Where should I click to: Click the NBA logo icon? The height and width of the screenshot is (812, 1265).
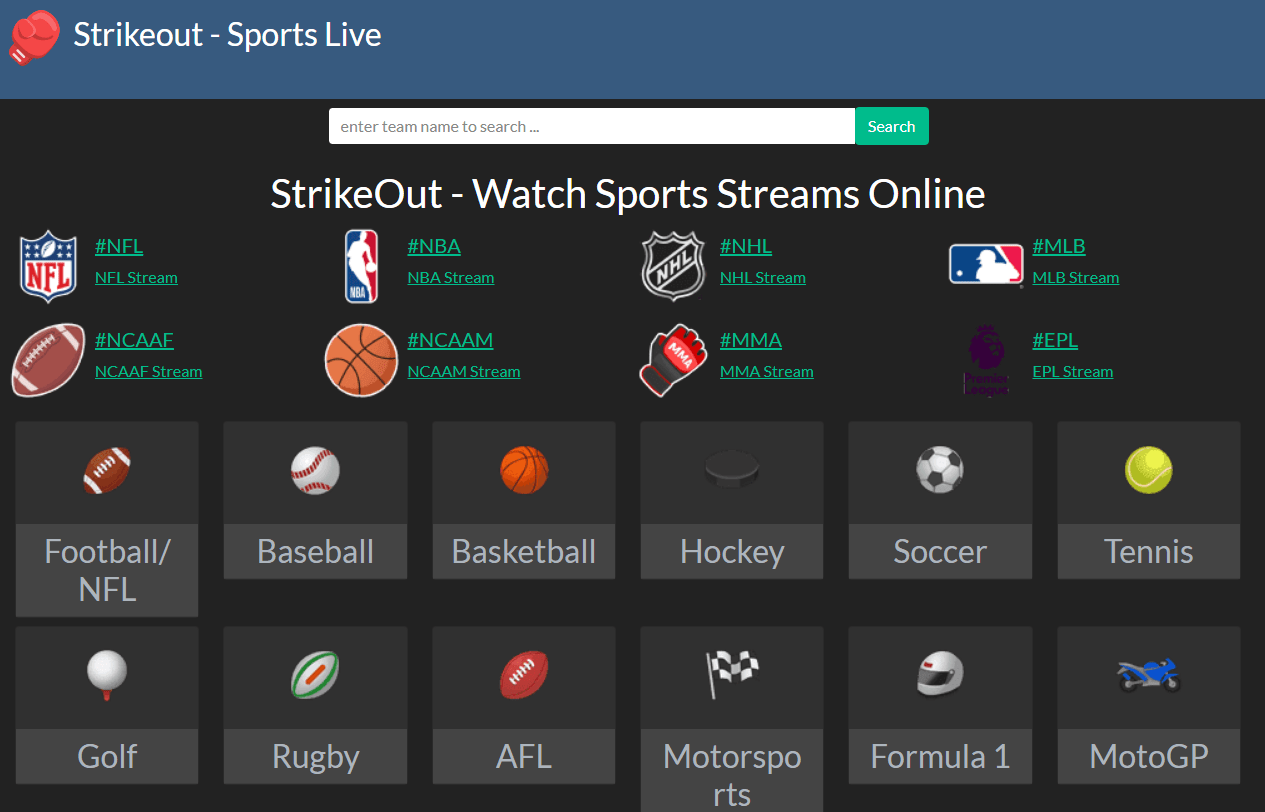coord(362,266)
